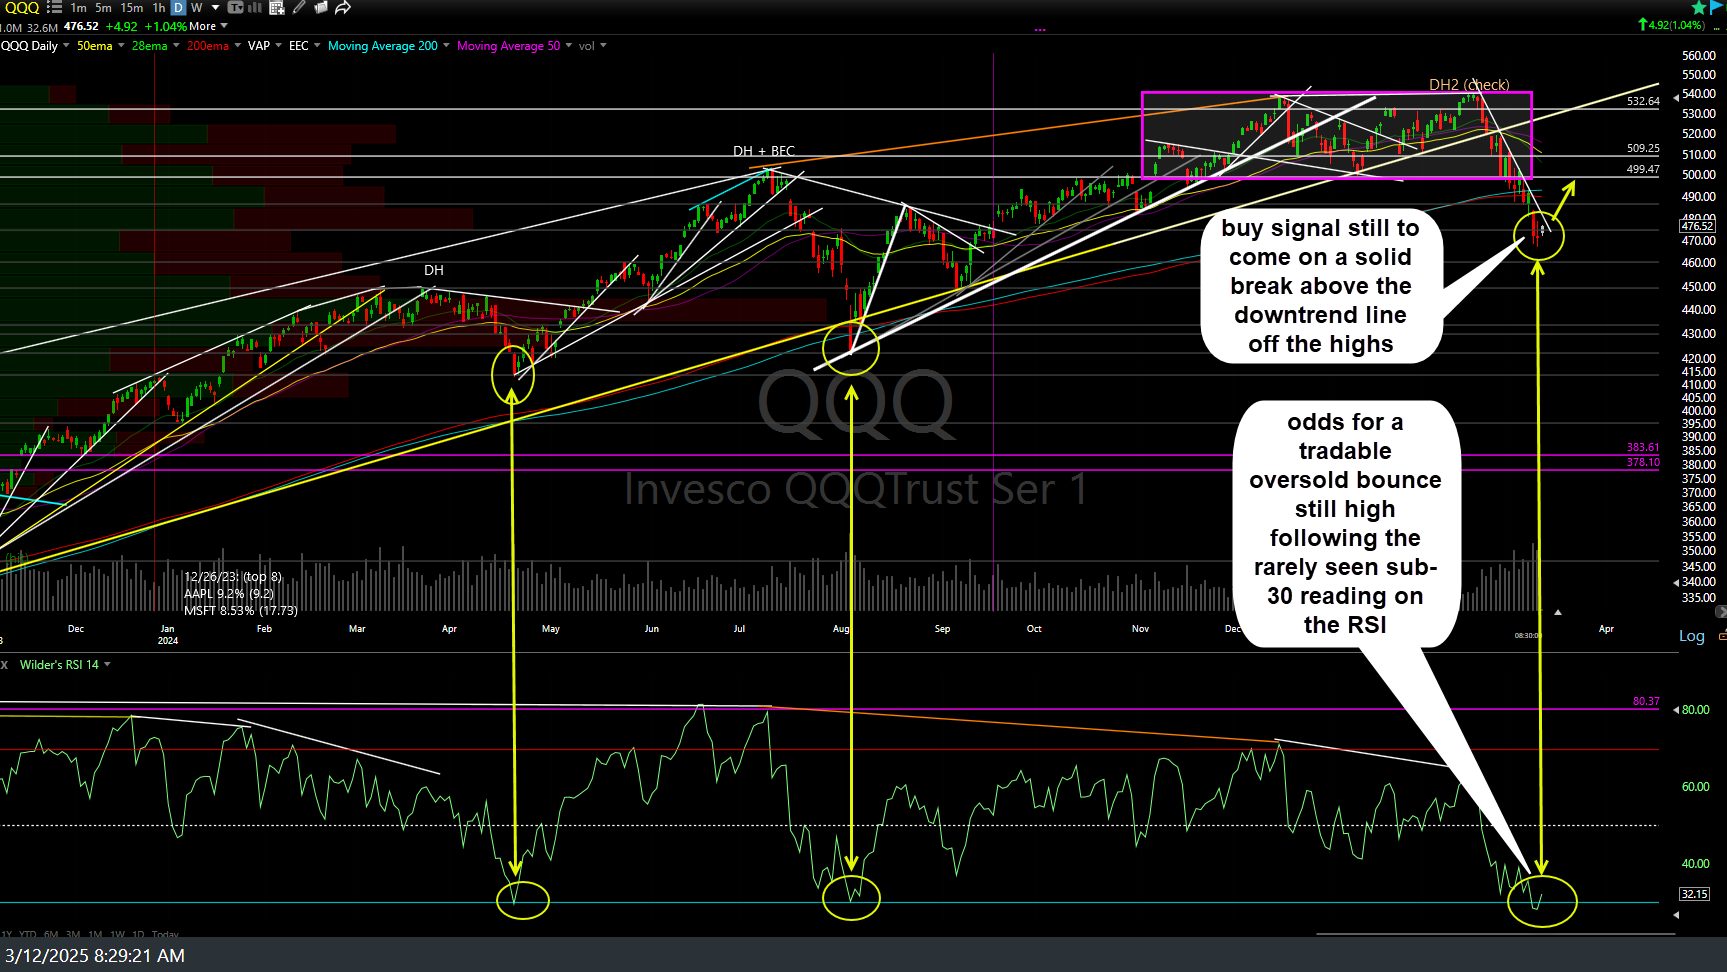Select the 15m timeframe
Viewport: 1727px width, 972px height.
(x=131, y=8)
